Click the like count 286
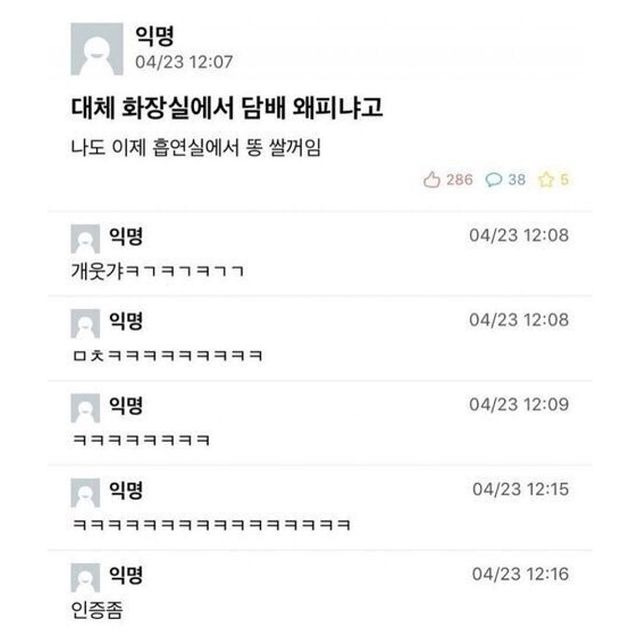This screenshot has width=640, height=640. pos(459,180)
